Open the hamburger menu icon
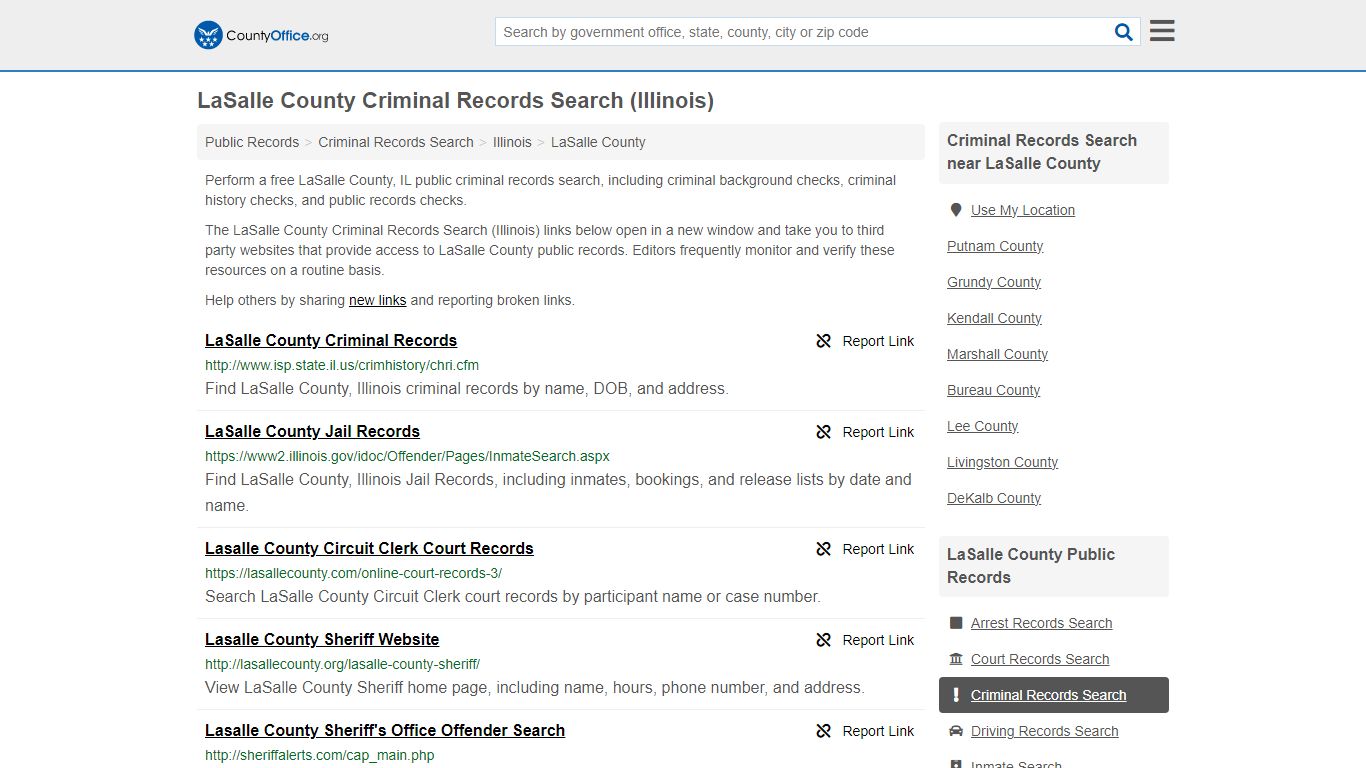Image resolution: width=1366 pixels, height=768 pixels. coord(1162,31)
